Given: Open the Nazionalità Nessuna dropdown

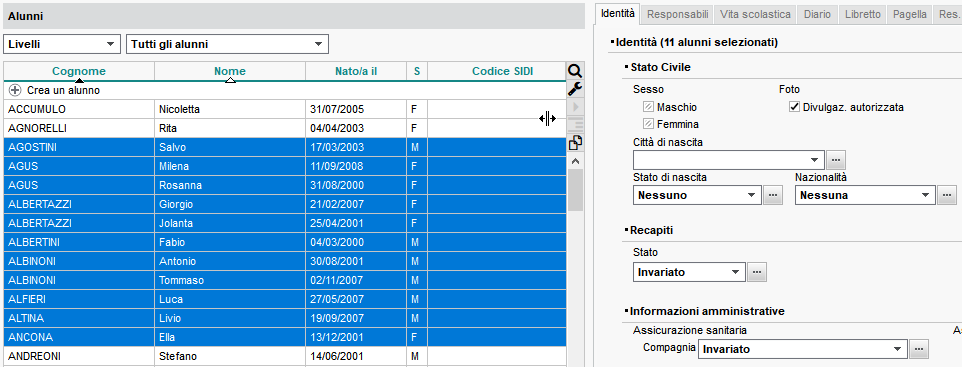Looking at the screenshot, I should [x=865, y=195].
